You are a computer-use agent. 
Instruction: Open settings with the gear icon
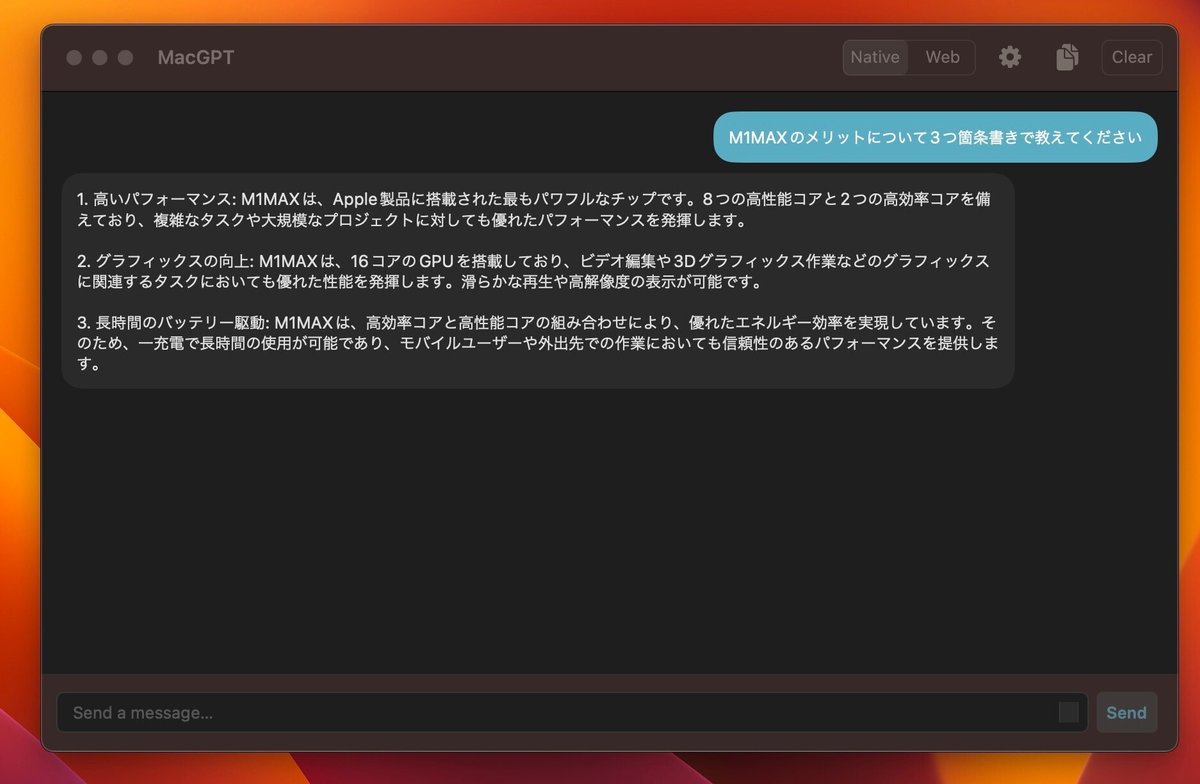tap(1010, 57)
